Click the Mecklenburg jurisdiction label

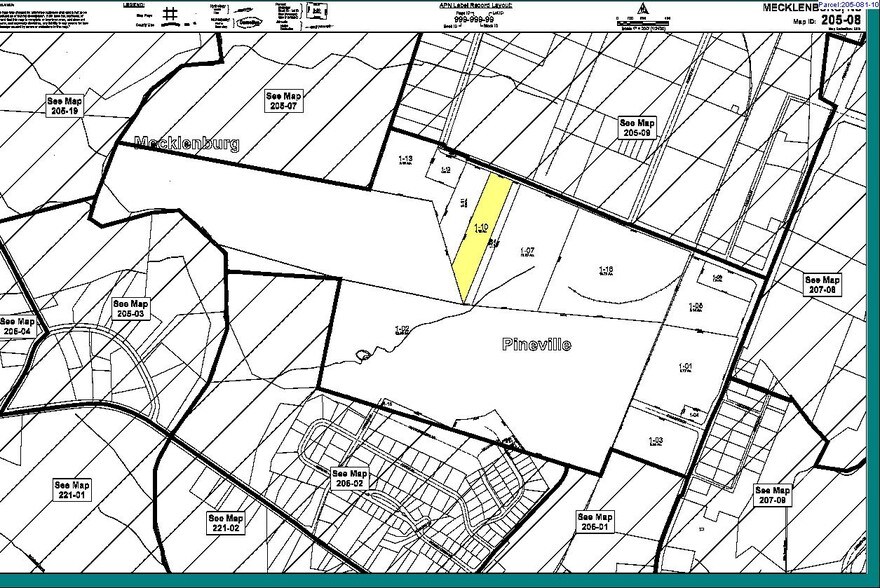click(186, 143)
